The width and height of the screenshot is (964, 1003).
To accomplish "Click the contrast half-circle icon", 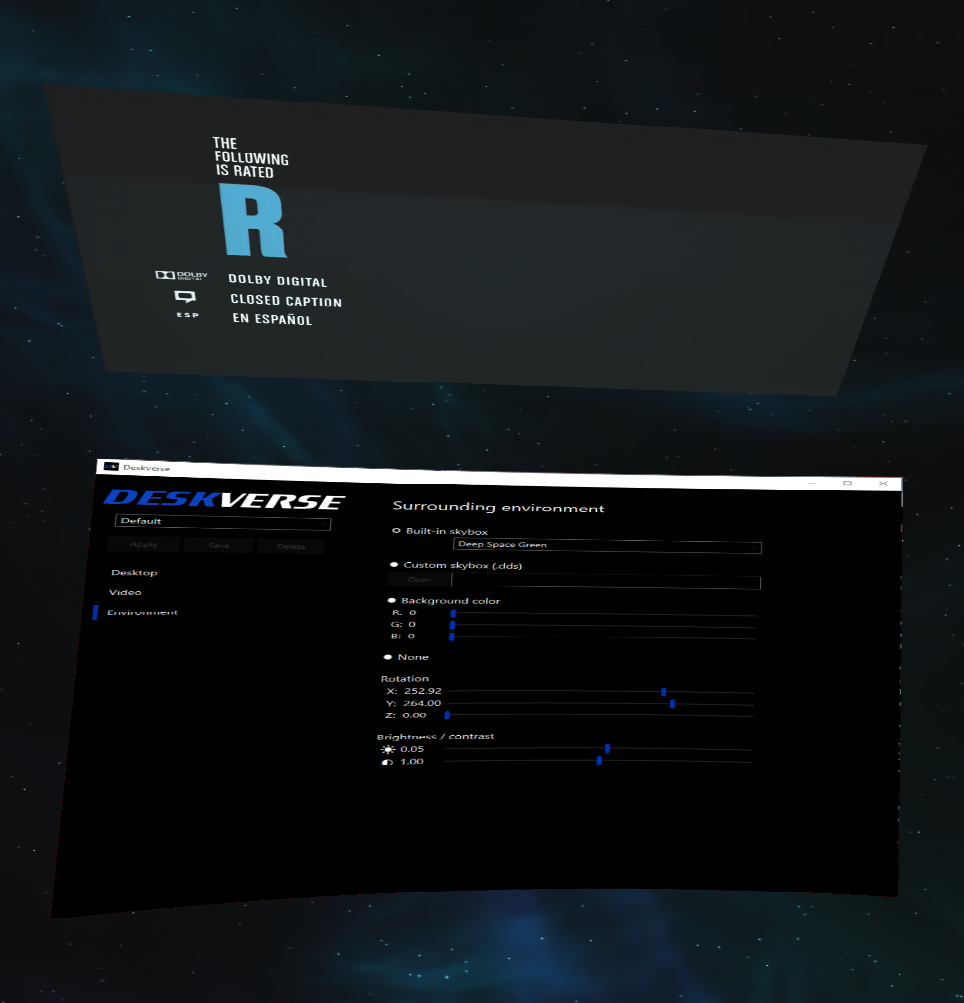I will (x=388, y=762).
